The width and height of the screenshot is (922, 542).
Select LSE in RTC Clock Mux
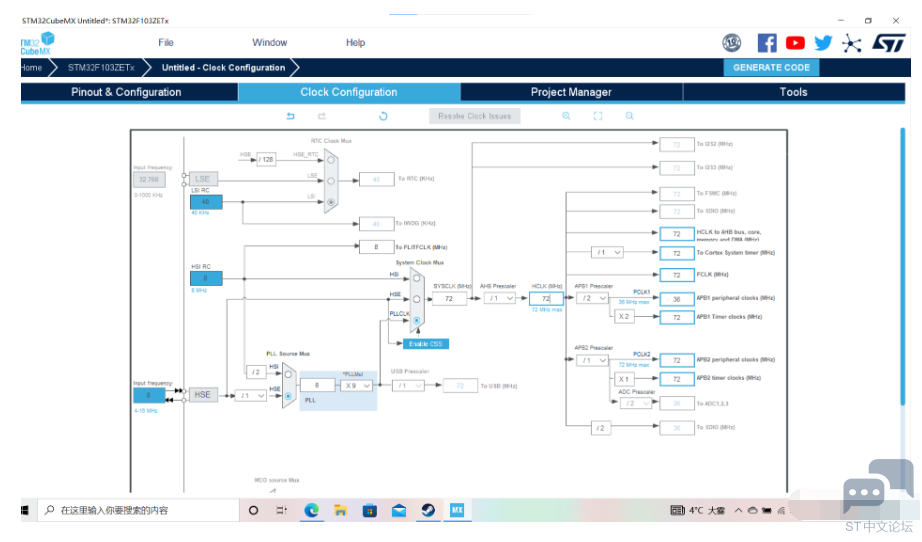coord(331,181)
